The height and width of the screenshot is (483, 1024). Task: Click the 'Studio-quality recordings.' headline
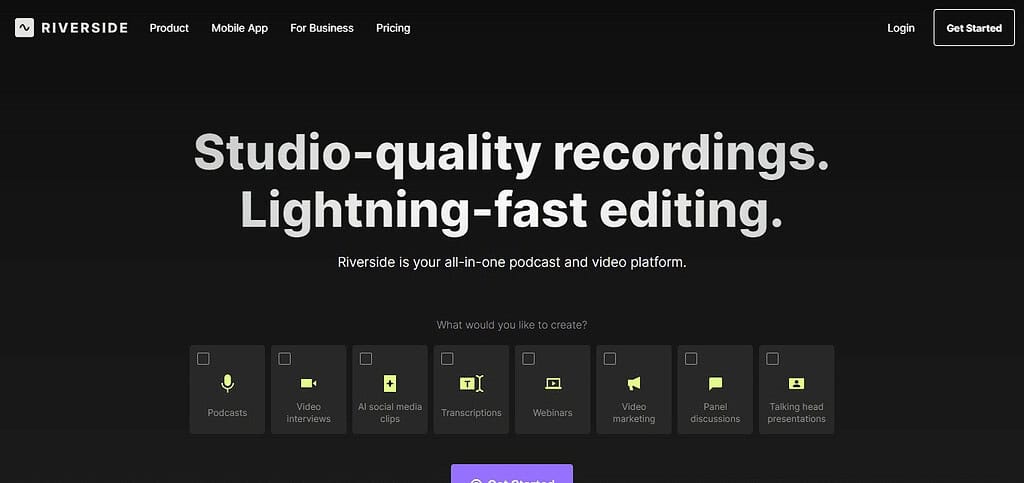tap(512, 155)
